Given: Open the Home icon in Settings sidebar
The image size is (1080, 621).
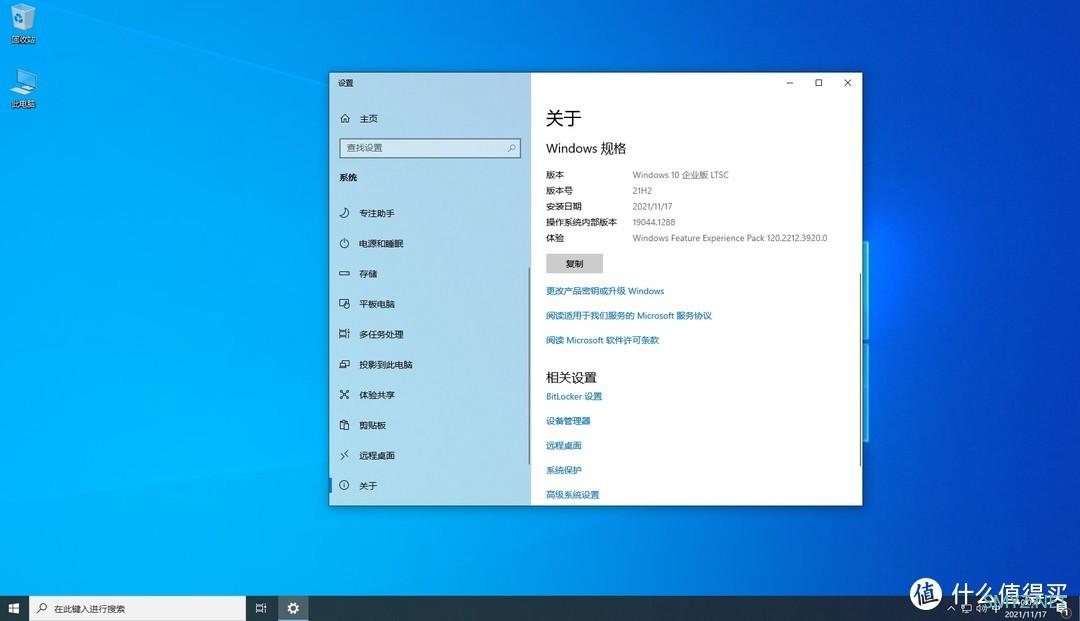Looking at the screenshot, I should 345,118.
